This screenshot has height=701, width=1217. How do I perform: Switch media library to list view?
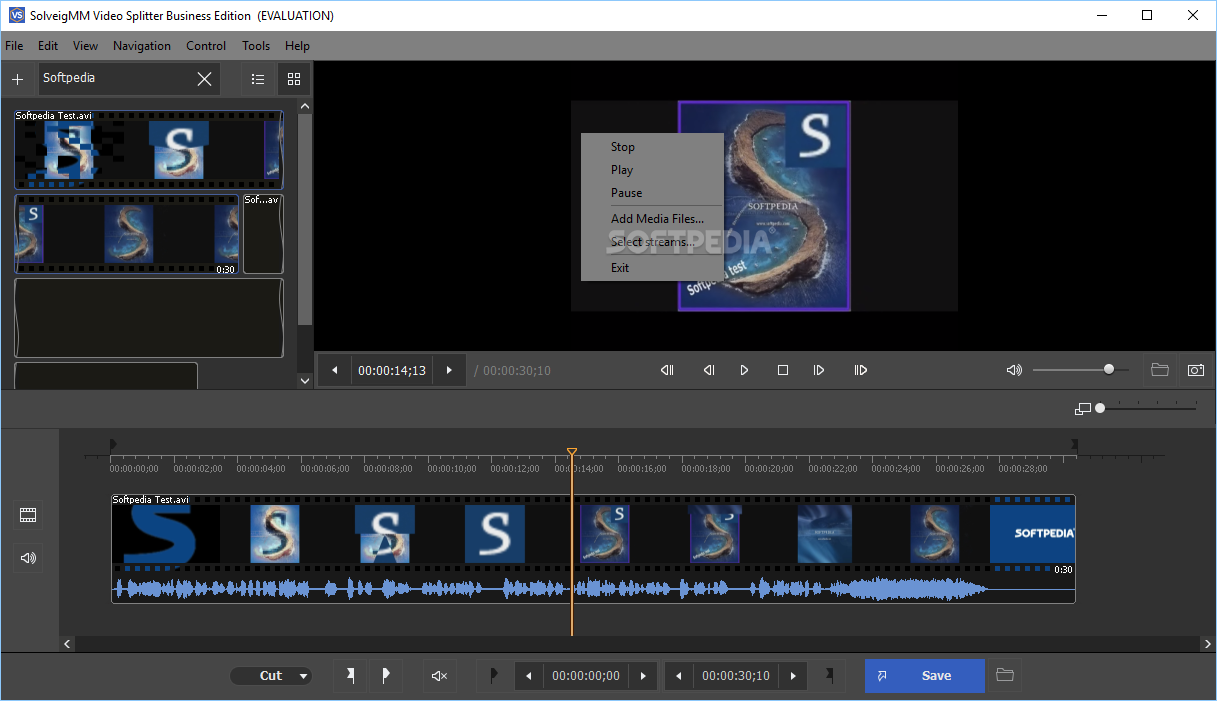pyautogui.click(x=258, y=79)
